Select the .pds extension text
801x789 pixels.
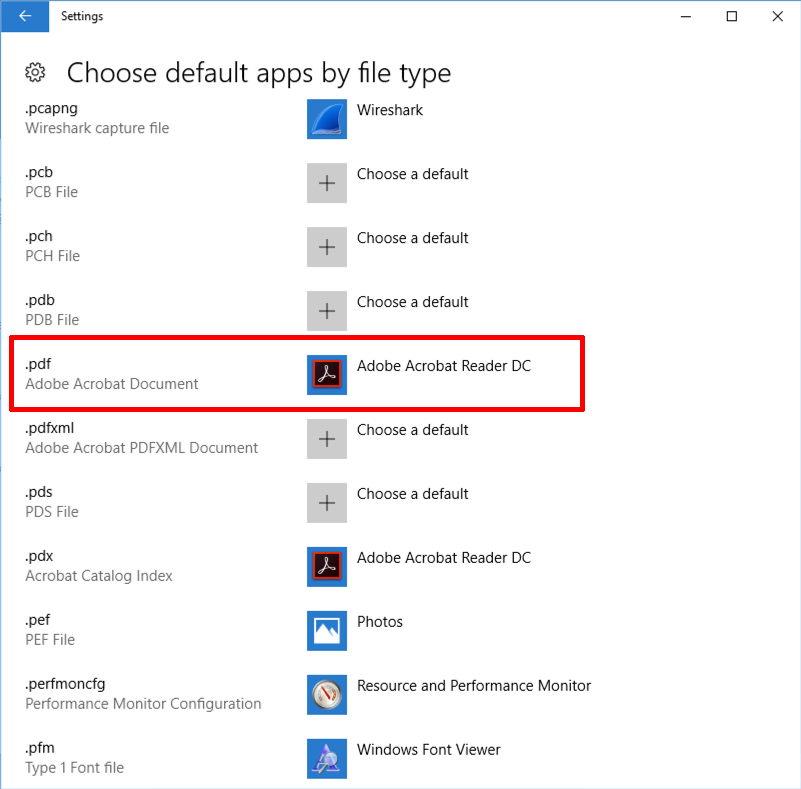coord(39,492)
